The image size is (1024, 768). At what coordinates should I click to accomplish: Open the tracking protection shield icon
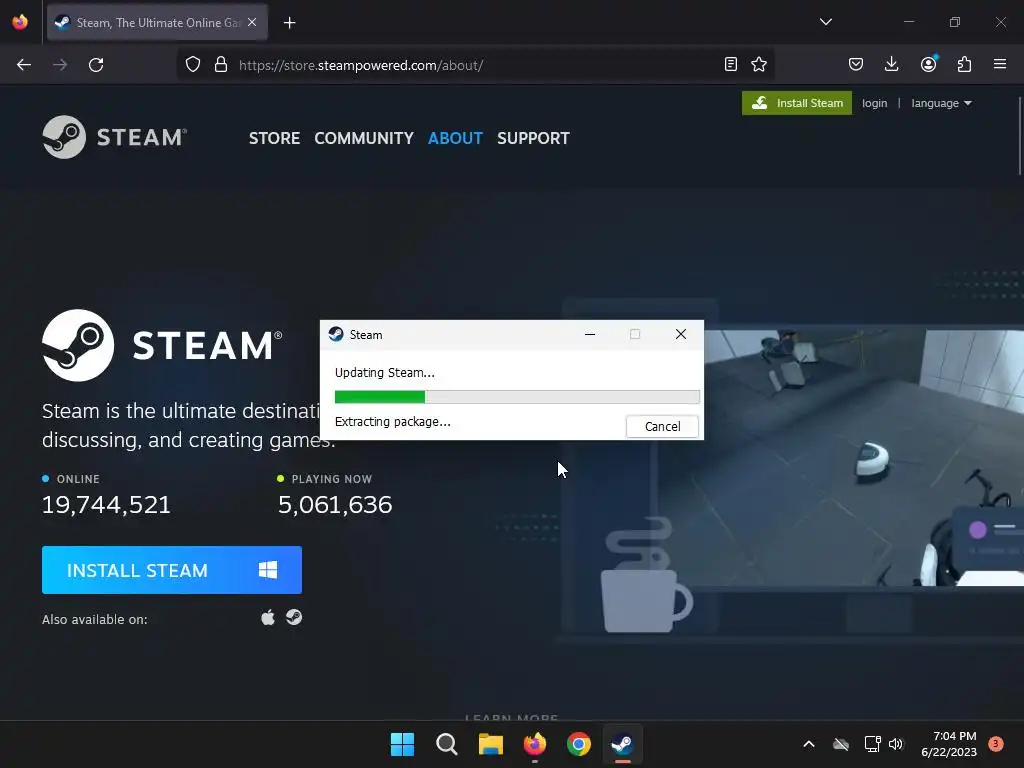(x=193, y=65)
